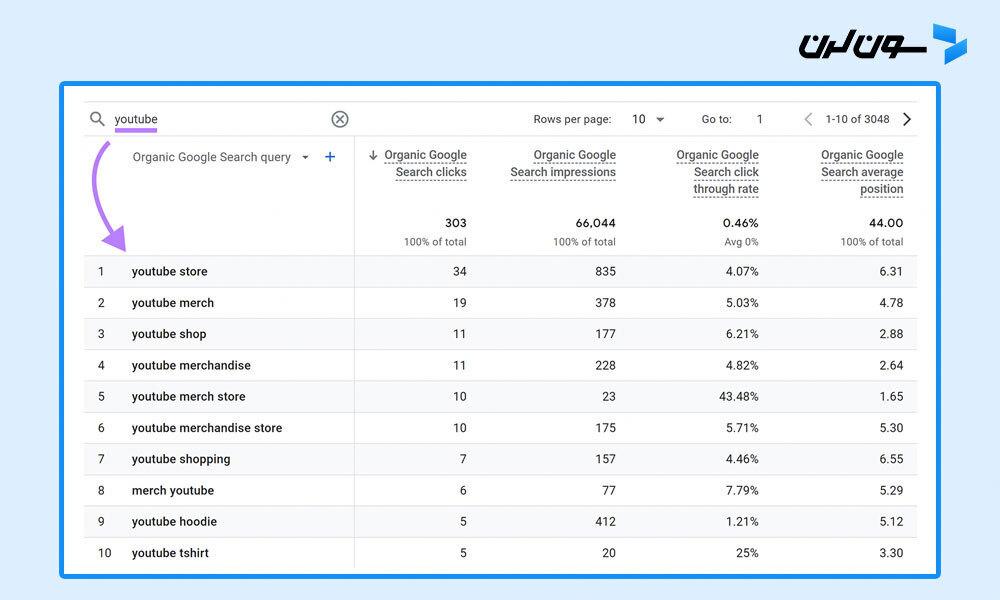Click the 19 clicks for youtube merch

460,303
